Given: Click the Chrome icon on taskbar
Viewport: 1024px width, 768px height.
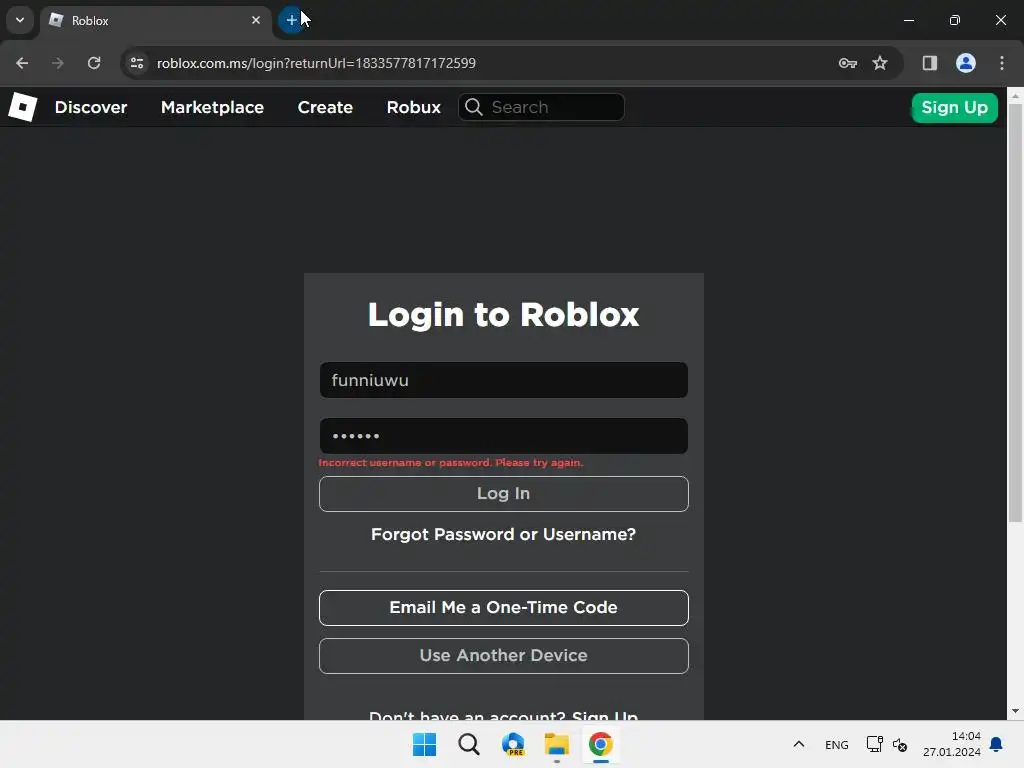Looking at the screenshot, I should point(601,744).
